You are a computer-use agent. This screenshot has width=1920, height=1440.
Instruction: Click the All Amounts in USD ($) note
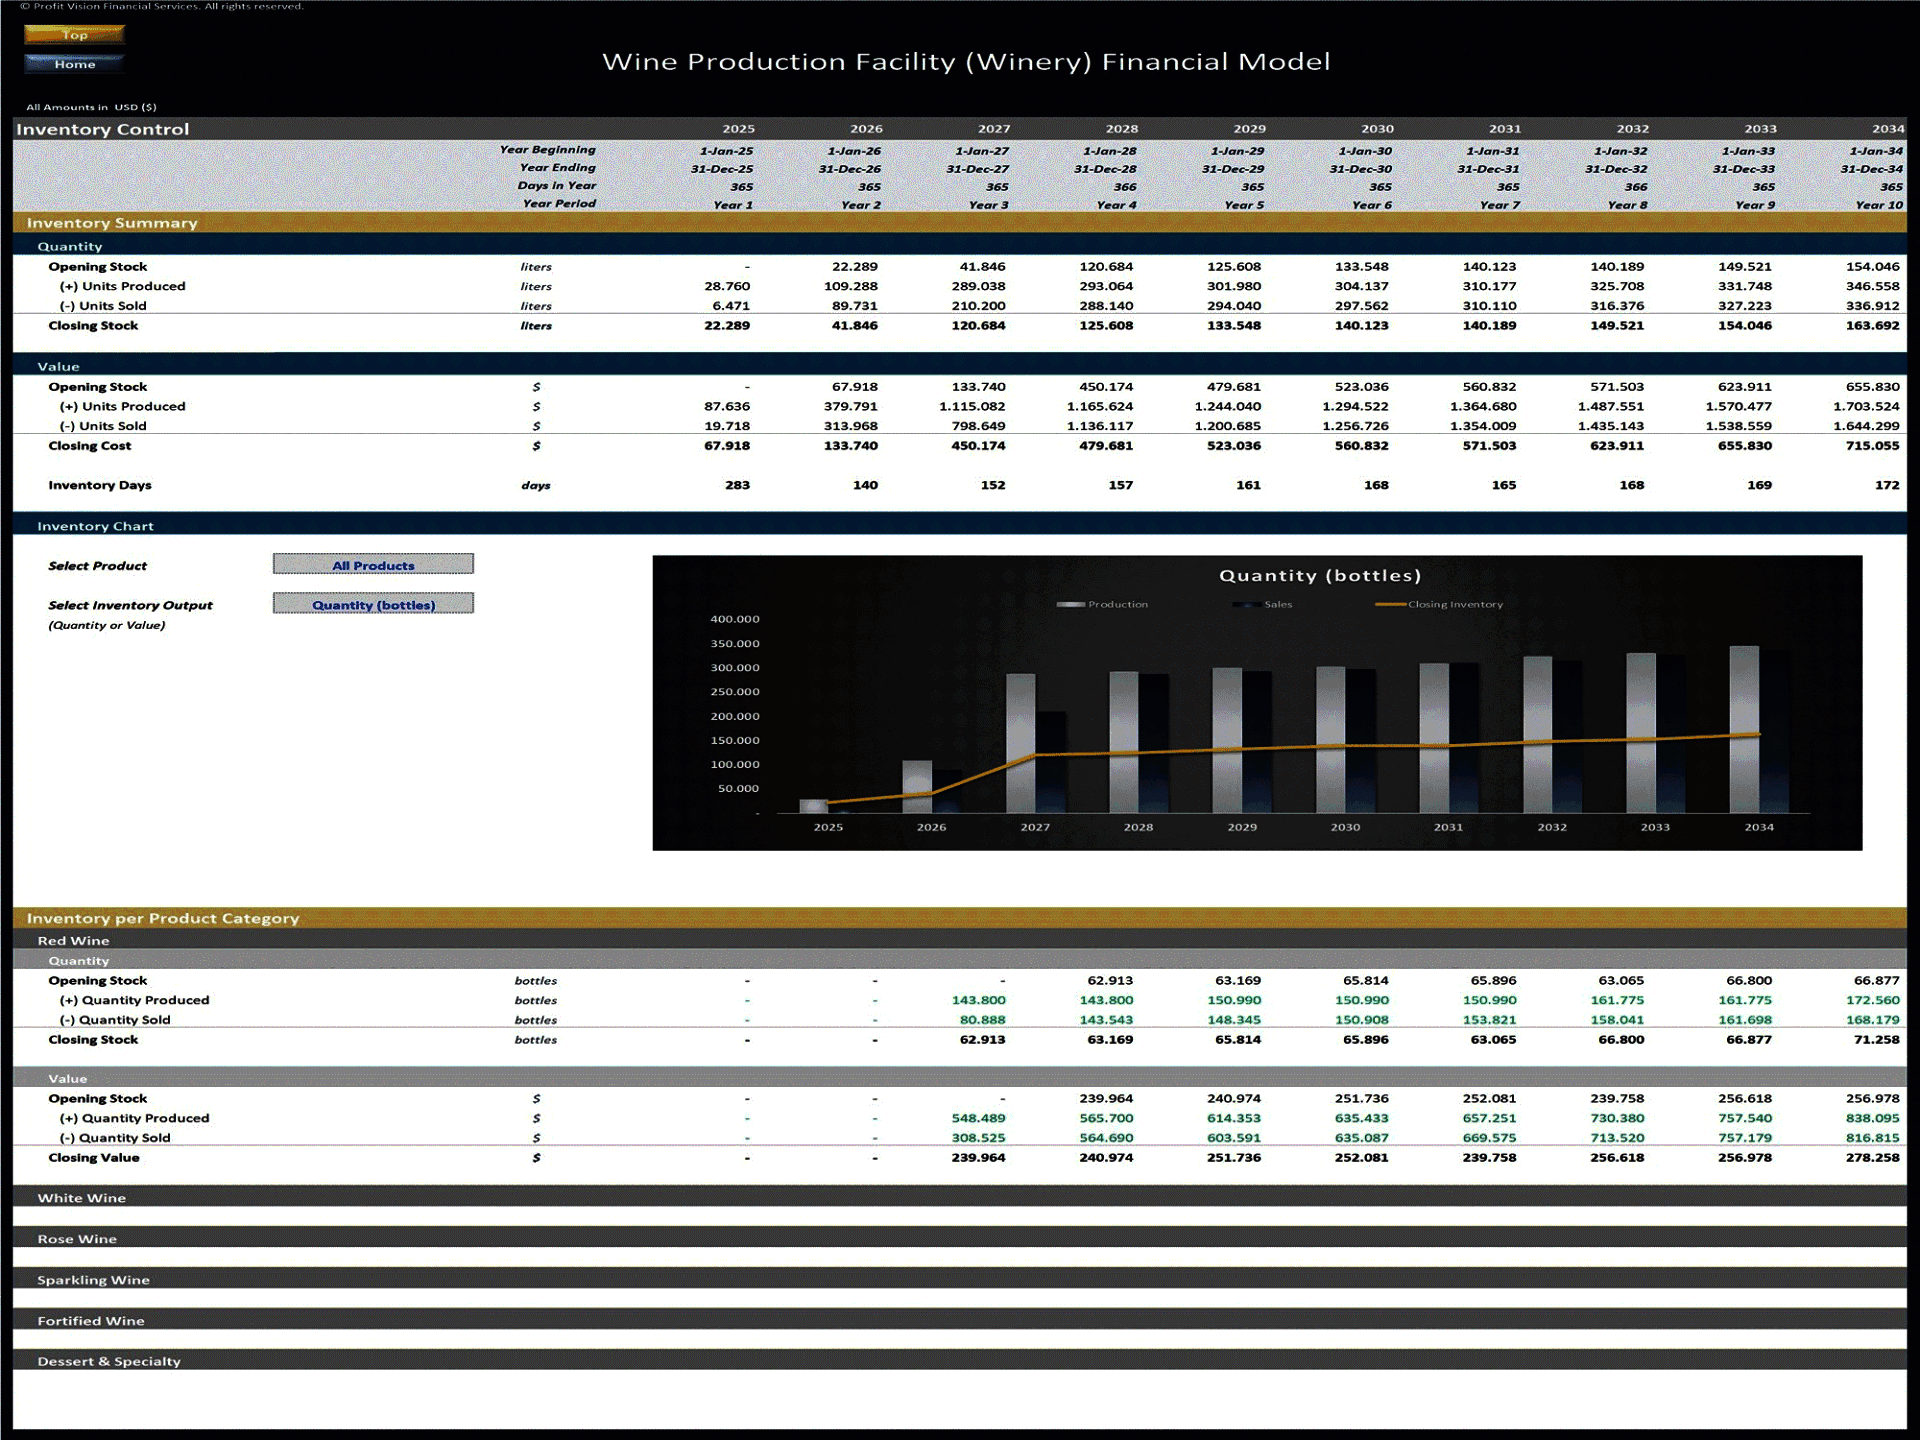pos(91,107)
